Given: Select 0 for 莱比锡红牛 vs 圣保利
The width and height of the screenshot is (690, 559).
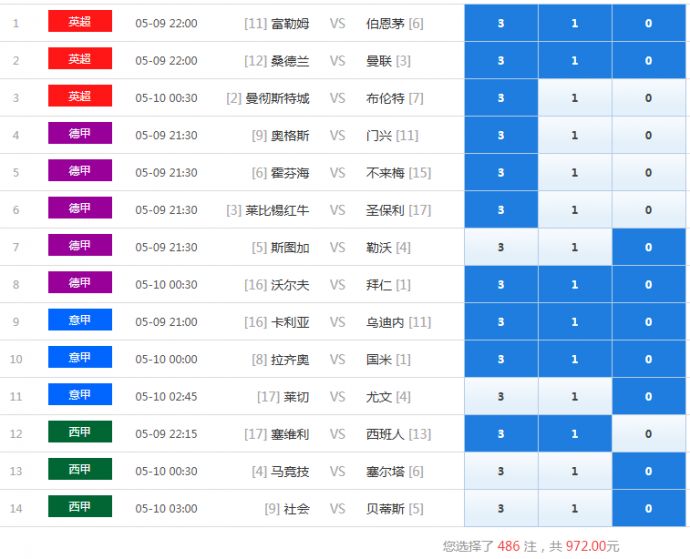Looking at the screenshot, I should click(x=649, y=210).
